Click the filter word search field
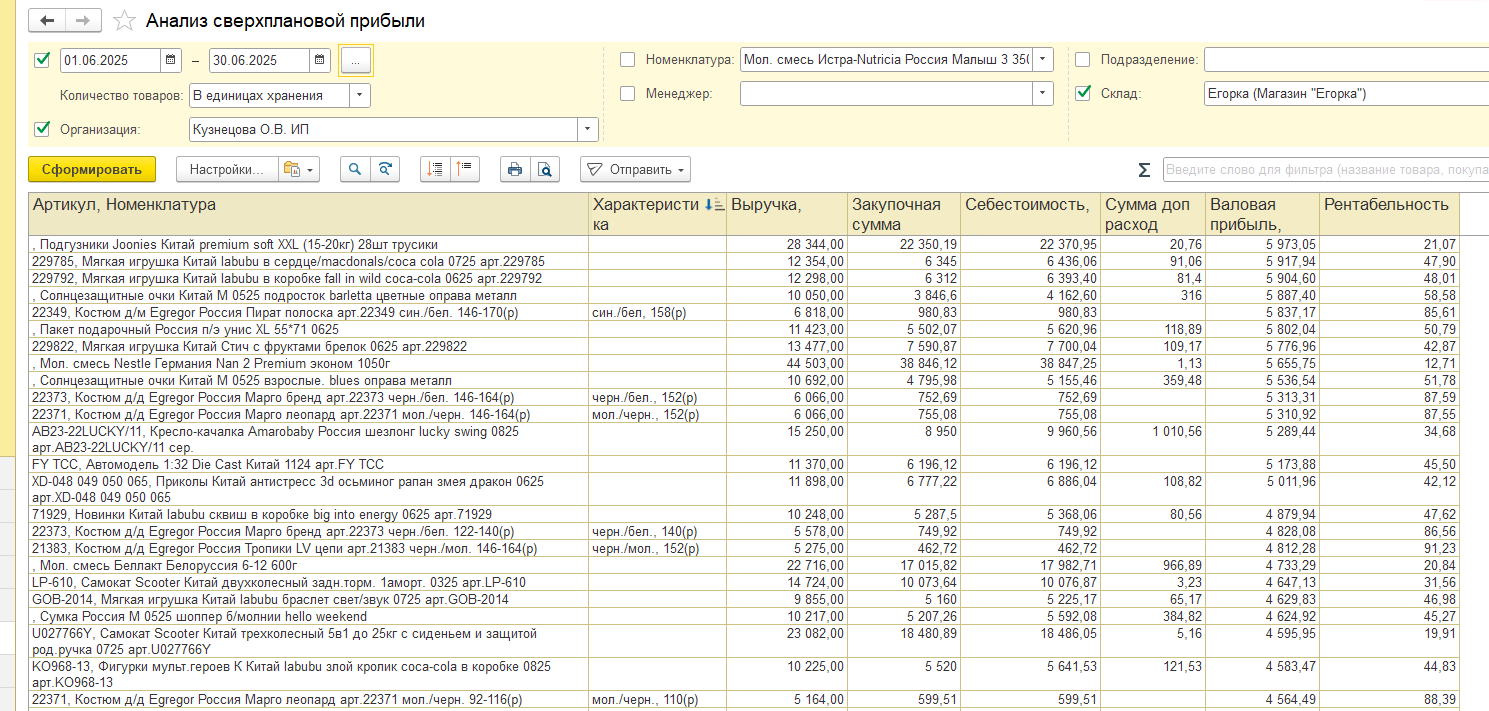Image resolution: width=1489 pixels, height=711 pixels. [x=1325, y=169]
